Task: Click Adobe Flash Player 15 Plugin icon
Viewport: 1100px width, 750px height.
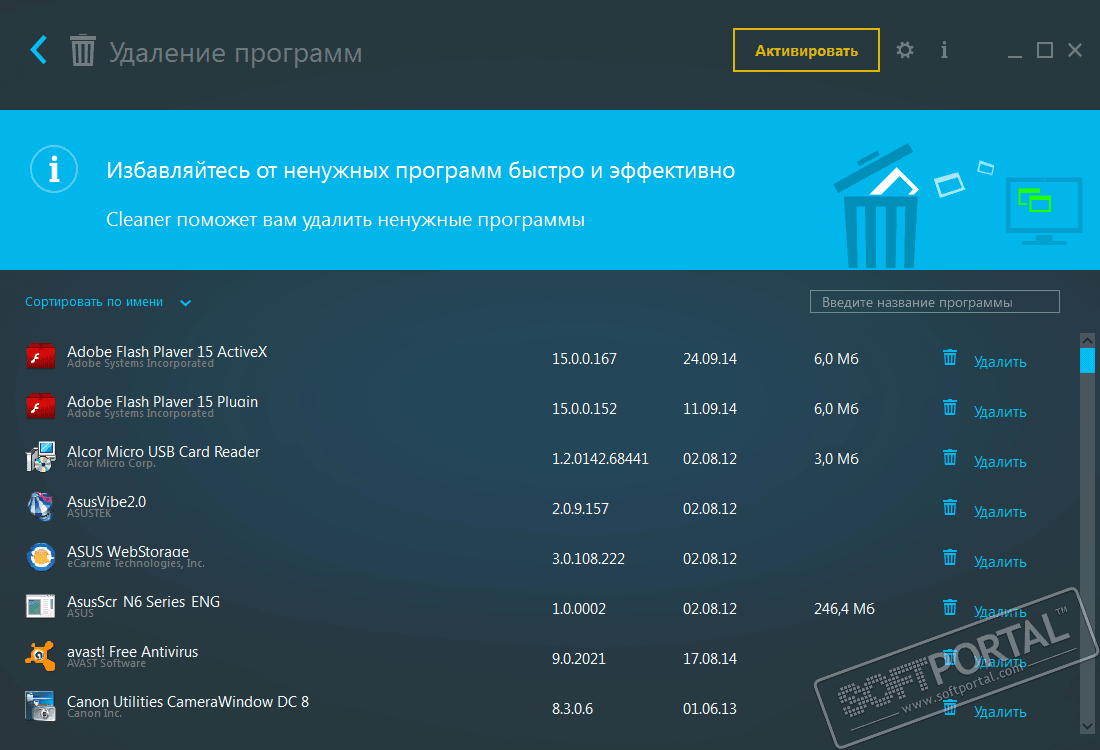Action: pyautogui.click(x=41, y=406)
